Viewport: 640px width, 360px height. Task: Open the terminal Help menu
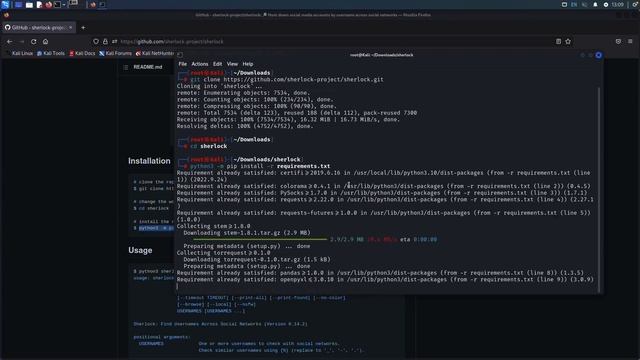pos(248,64)
